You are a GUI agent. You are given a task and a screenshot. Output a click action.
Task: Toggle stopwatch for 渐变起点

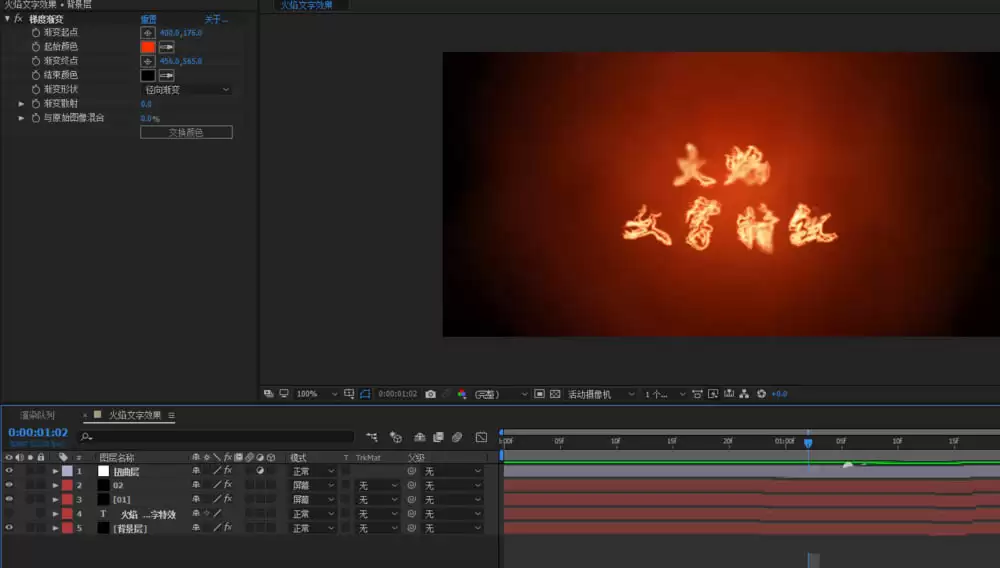click(36, 33)
